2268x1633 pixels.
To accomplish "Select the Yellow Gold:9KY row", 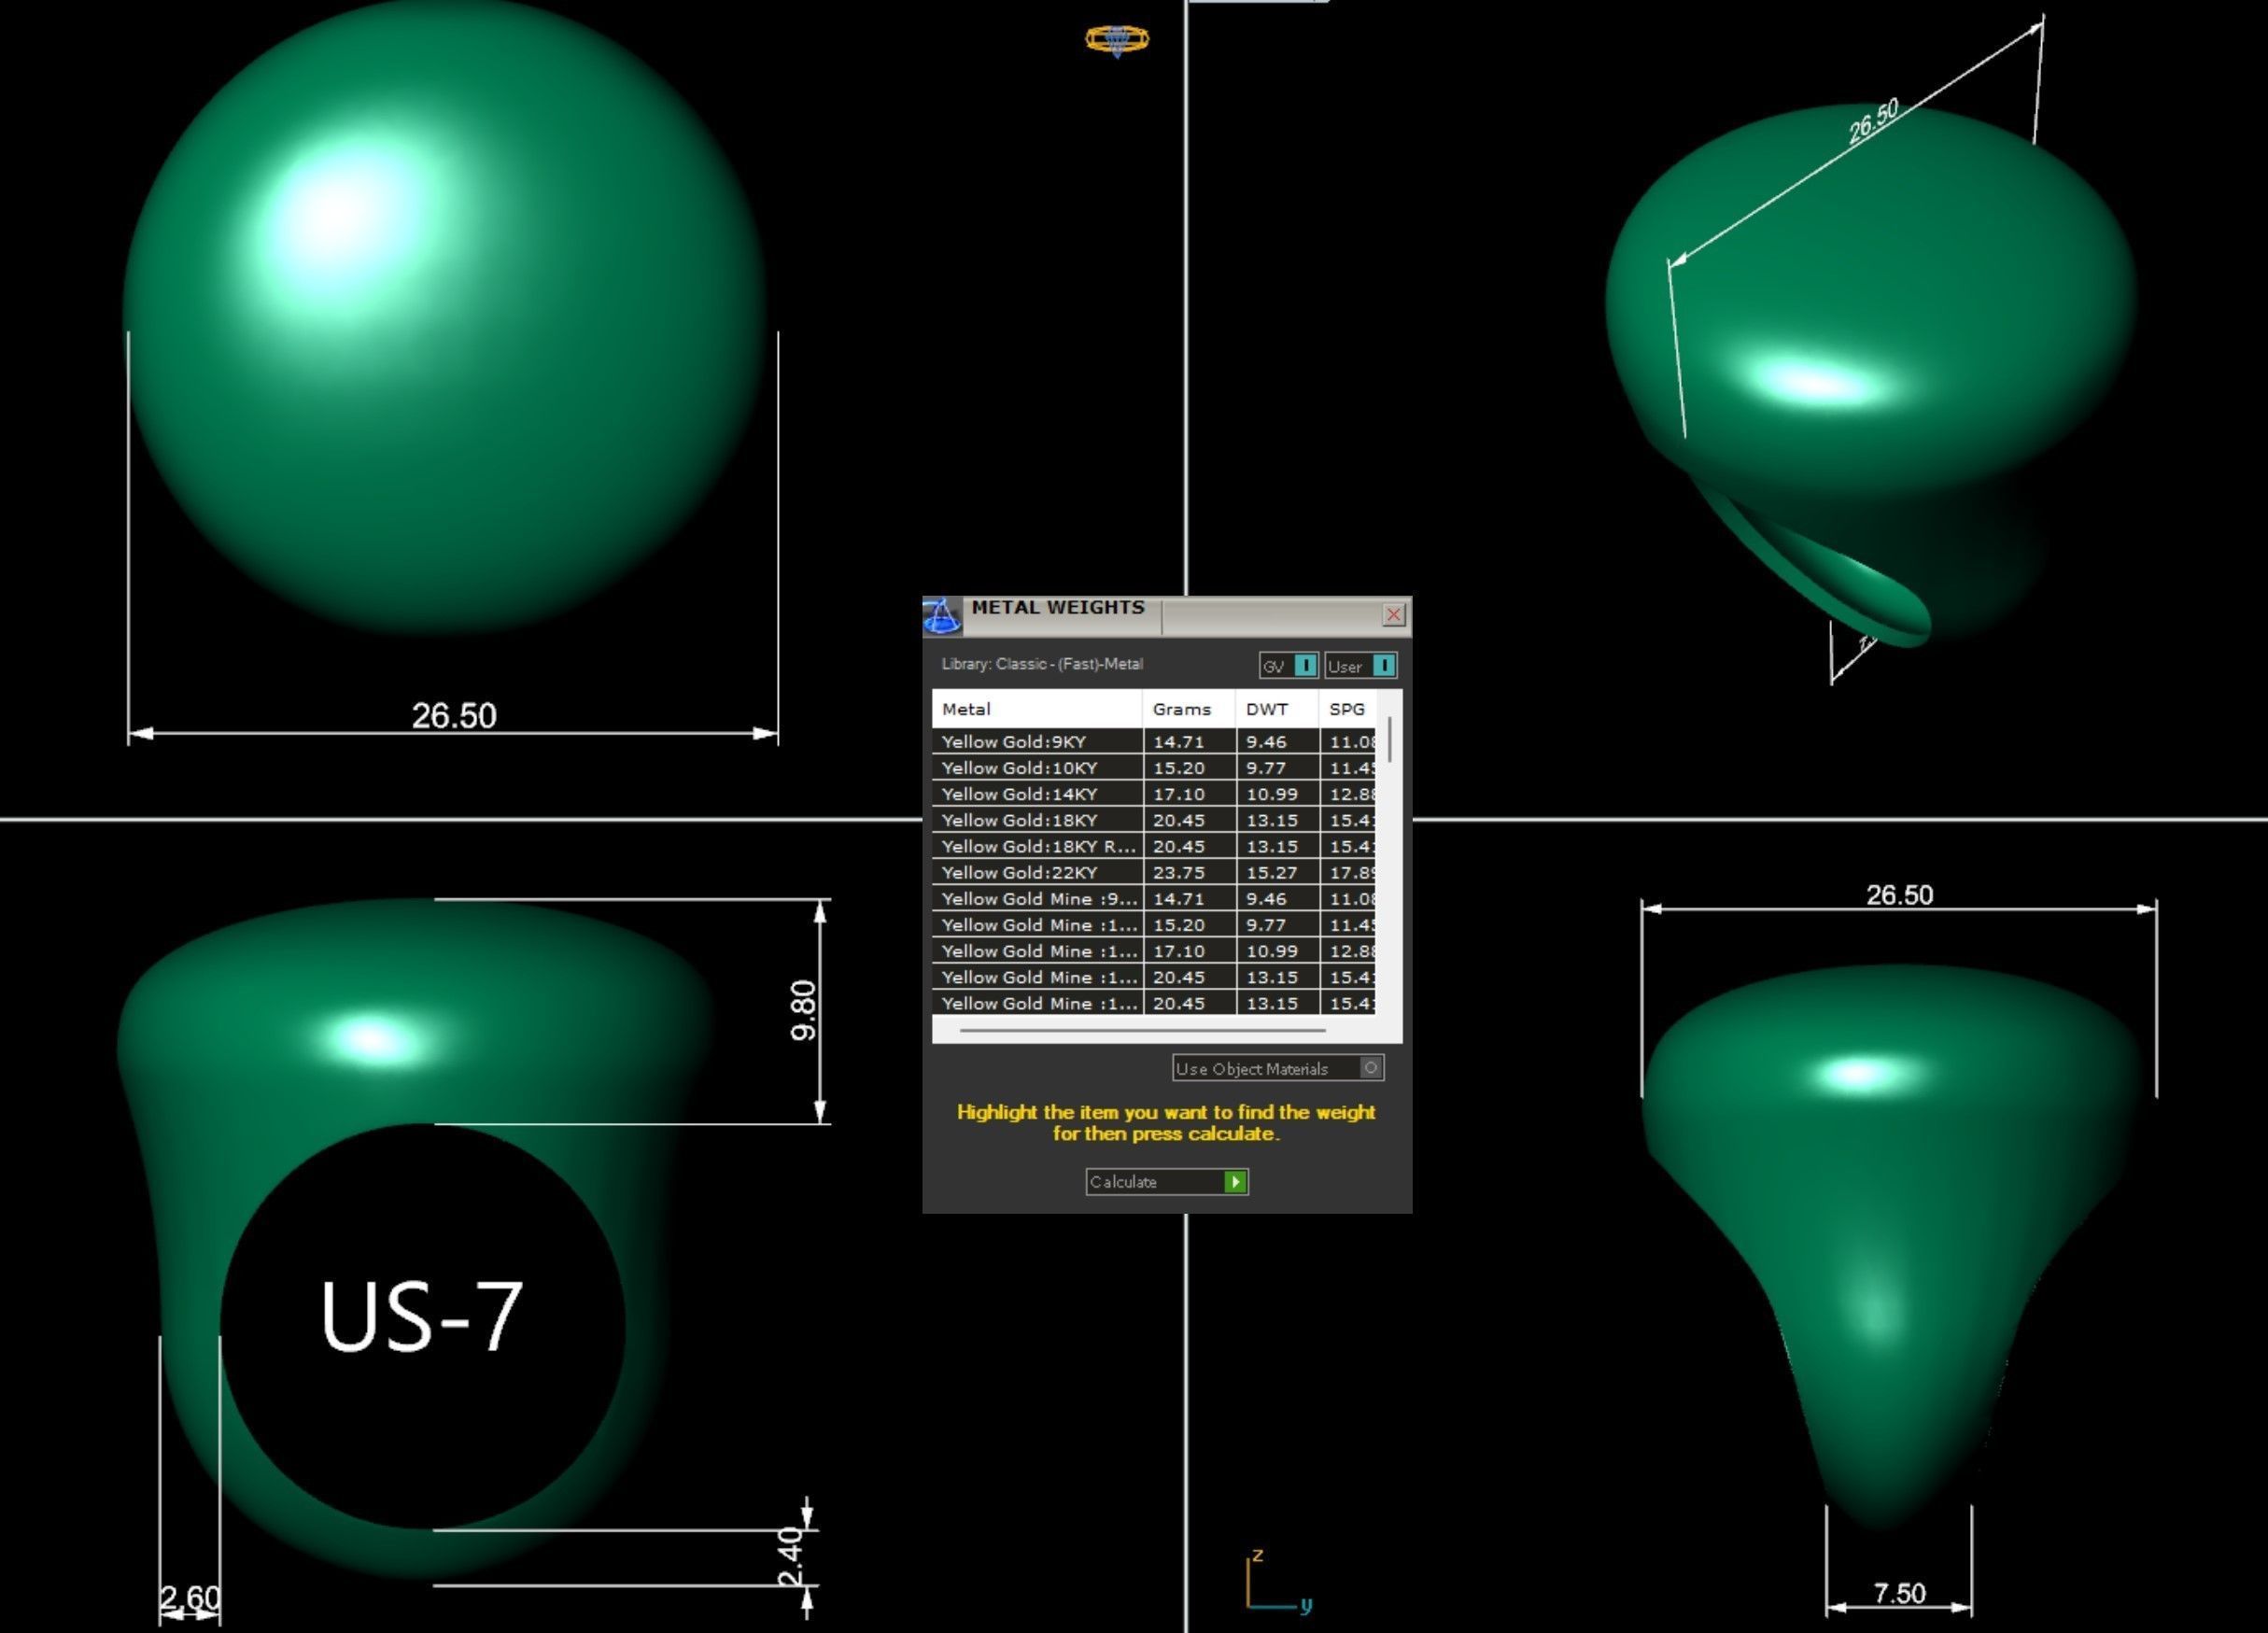I will click(1154, 742).
